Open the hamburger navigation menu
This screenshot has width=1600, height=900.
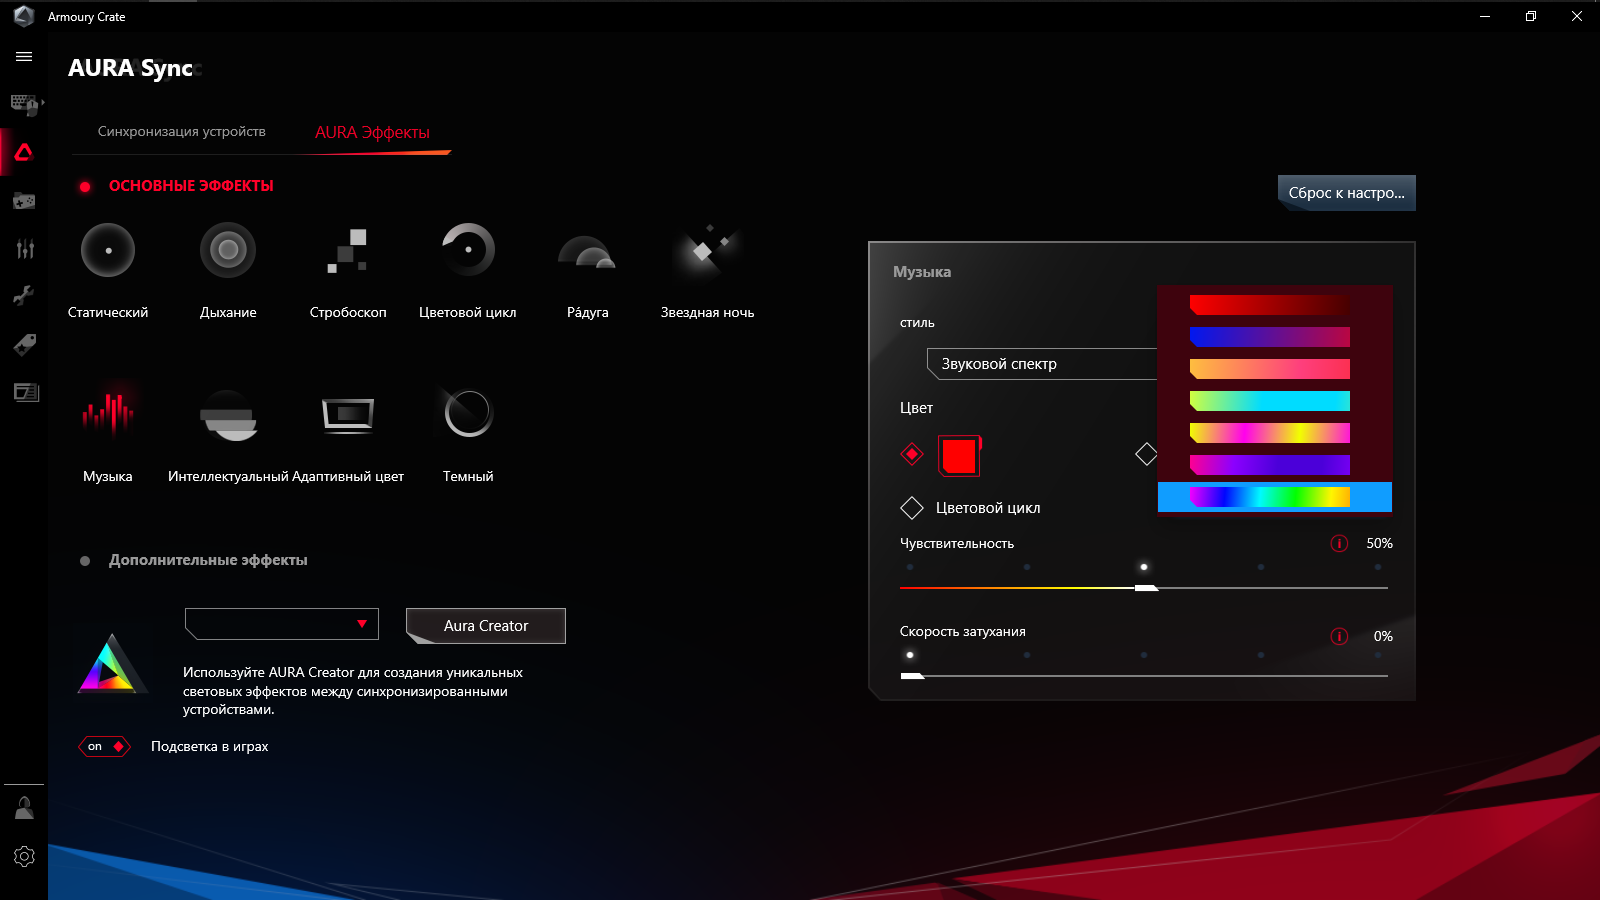24,57
